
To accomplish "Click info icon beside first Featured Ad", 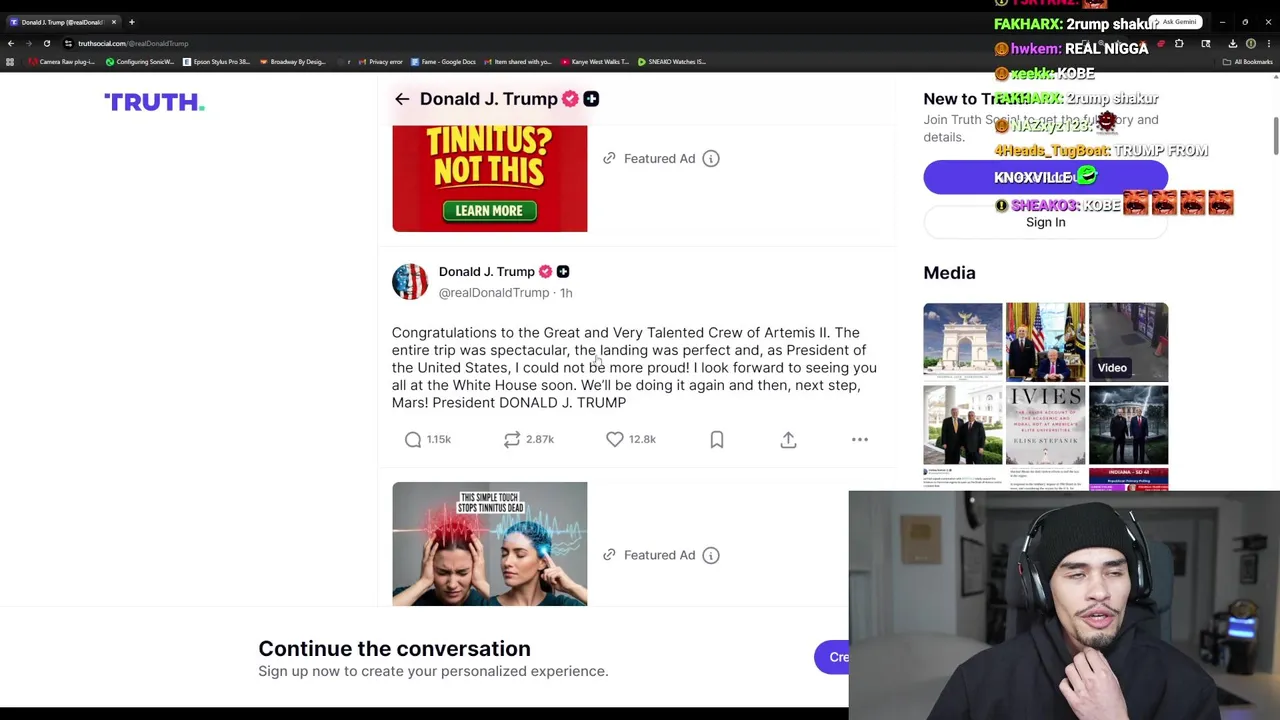I will coord(711,158).
